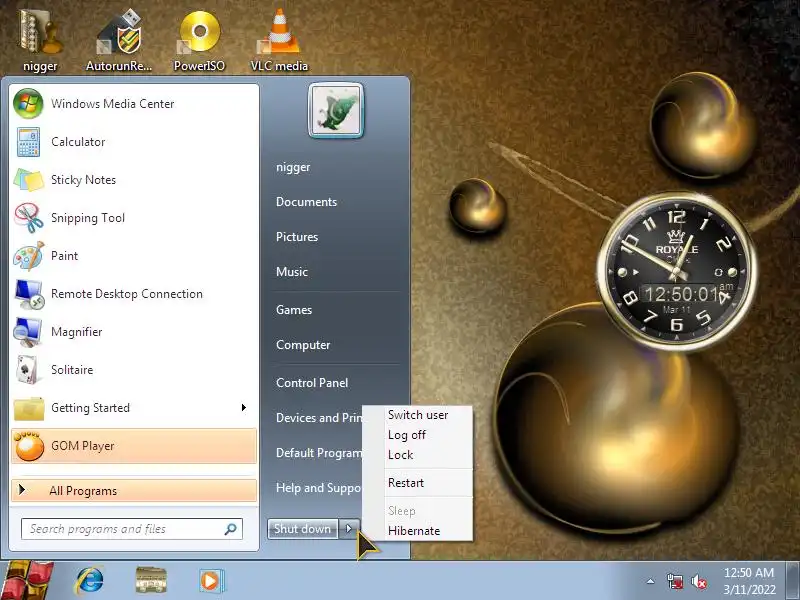
Task: Open Help and Support
Action: pos(319,488)
